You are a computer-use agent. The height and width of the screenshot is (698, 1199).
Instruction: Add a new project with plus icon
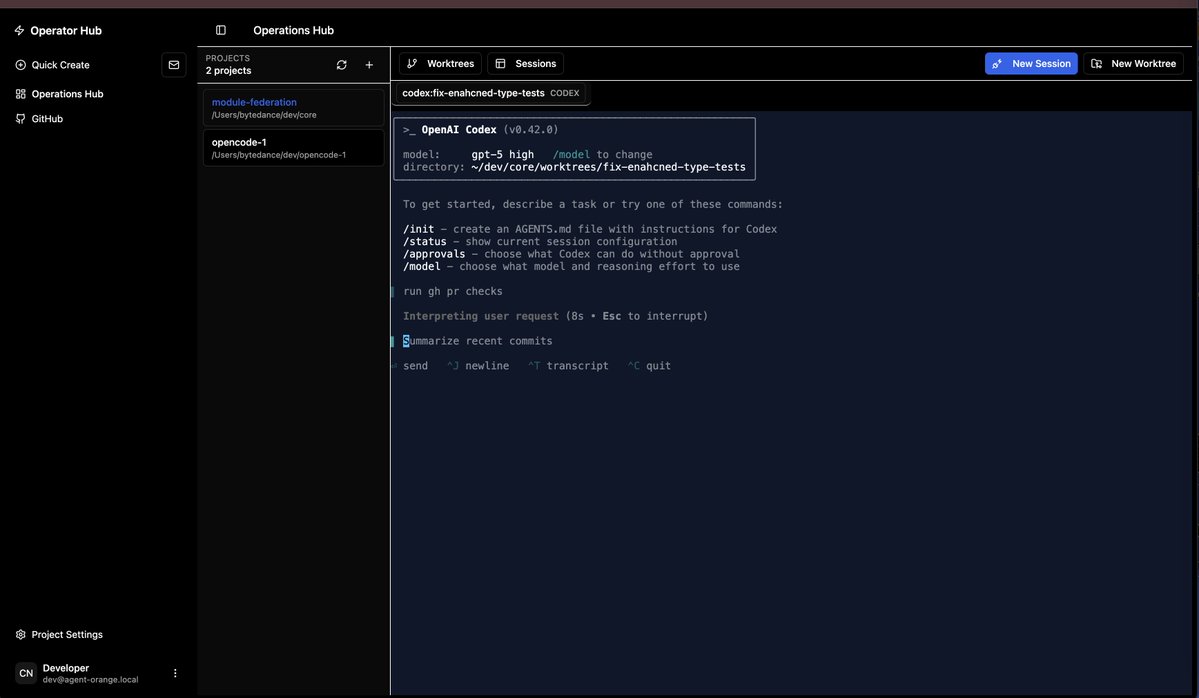click(x=369, y=65)
